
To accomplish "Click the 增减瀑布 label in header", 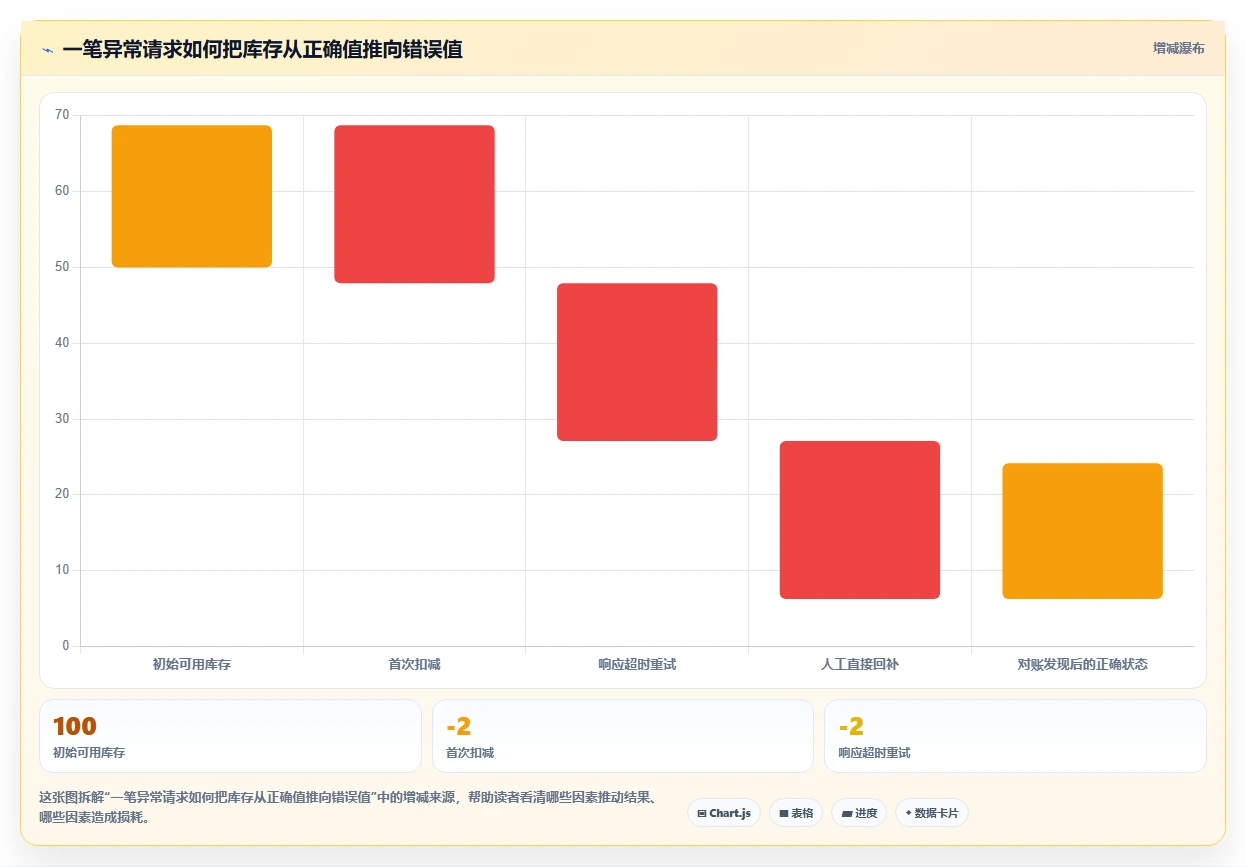I will click(x=1178, y=48).
